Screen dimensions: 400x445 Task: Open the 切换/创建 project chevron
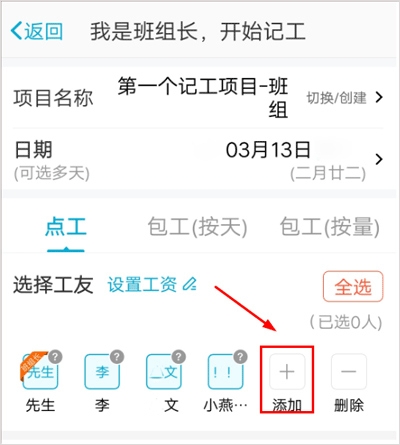(379, 97)
